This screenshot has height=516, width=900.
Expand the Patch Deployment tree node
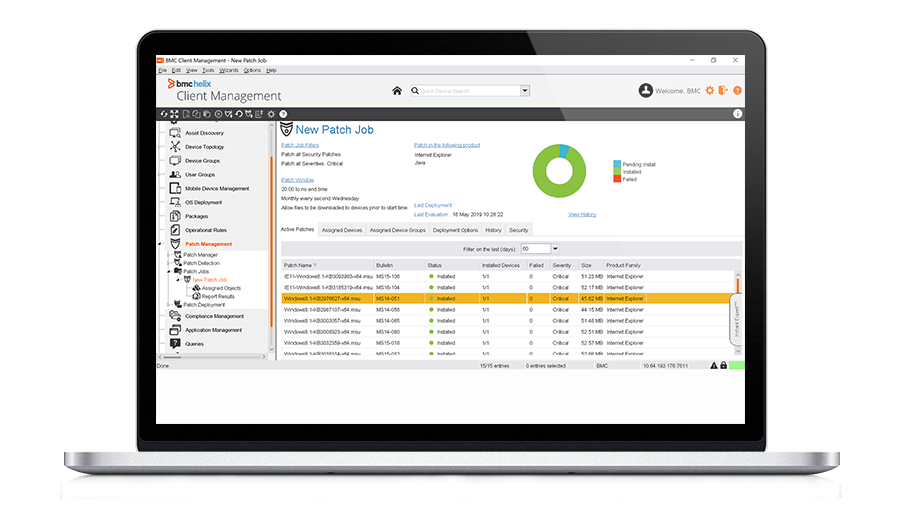[x=170, y=305]
